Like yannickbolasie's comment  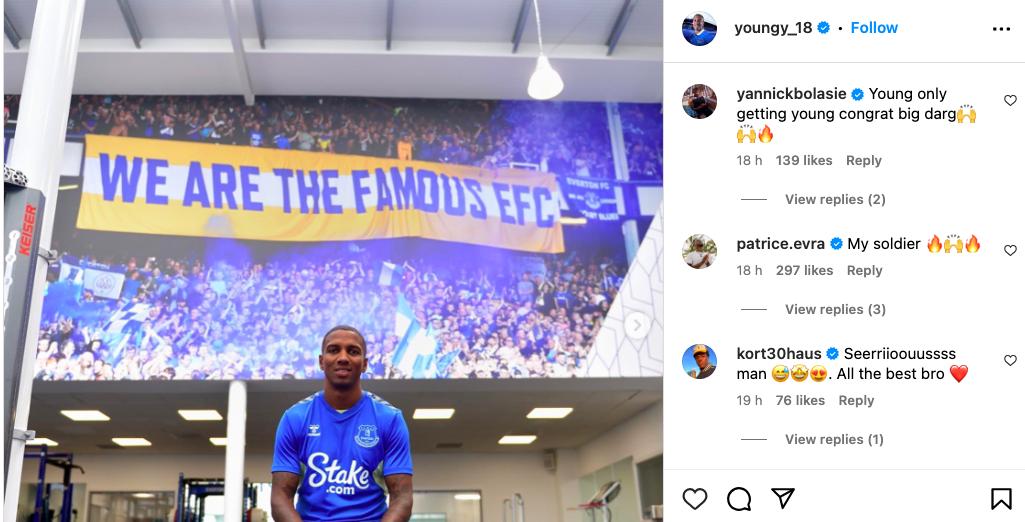1010,100
